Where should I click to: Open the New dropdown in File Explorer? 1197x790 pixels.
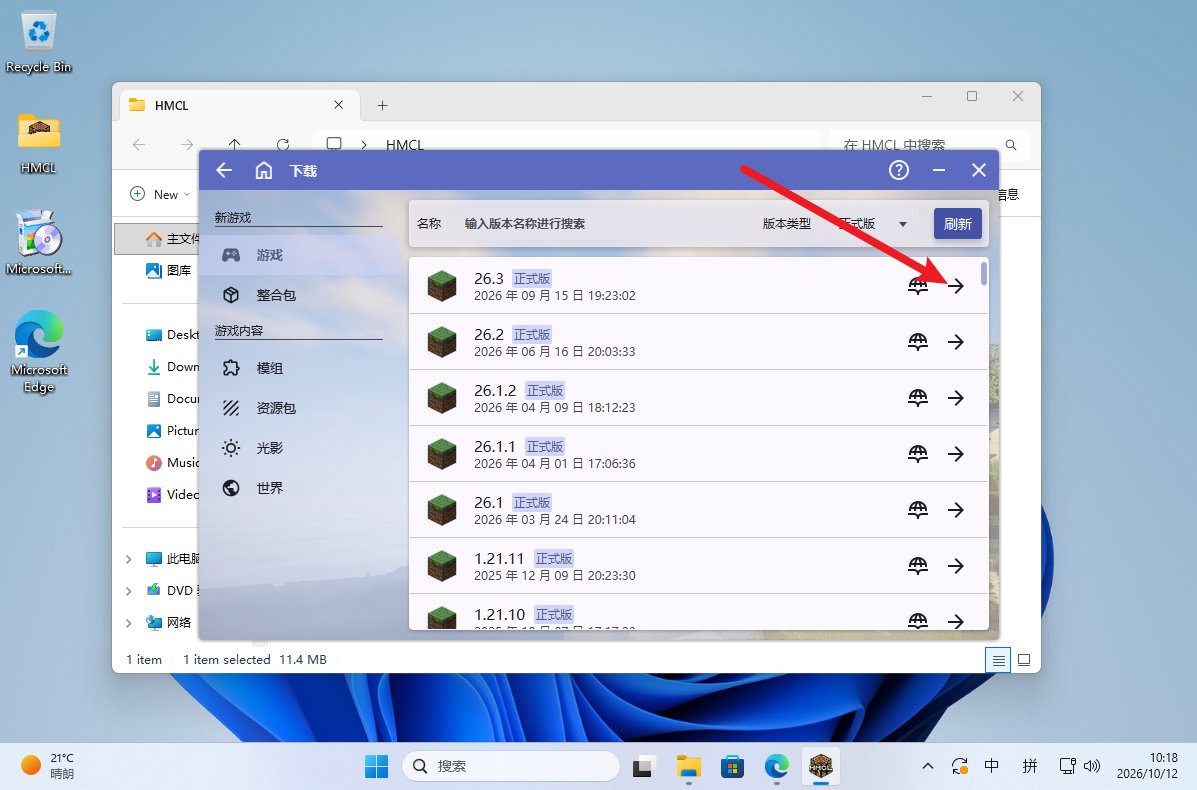[160, 195]
